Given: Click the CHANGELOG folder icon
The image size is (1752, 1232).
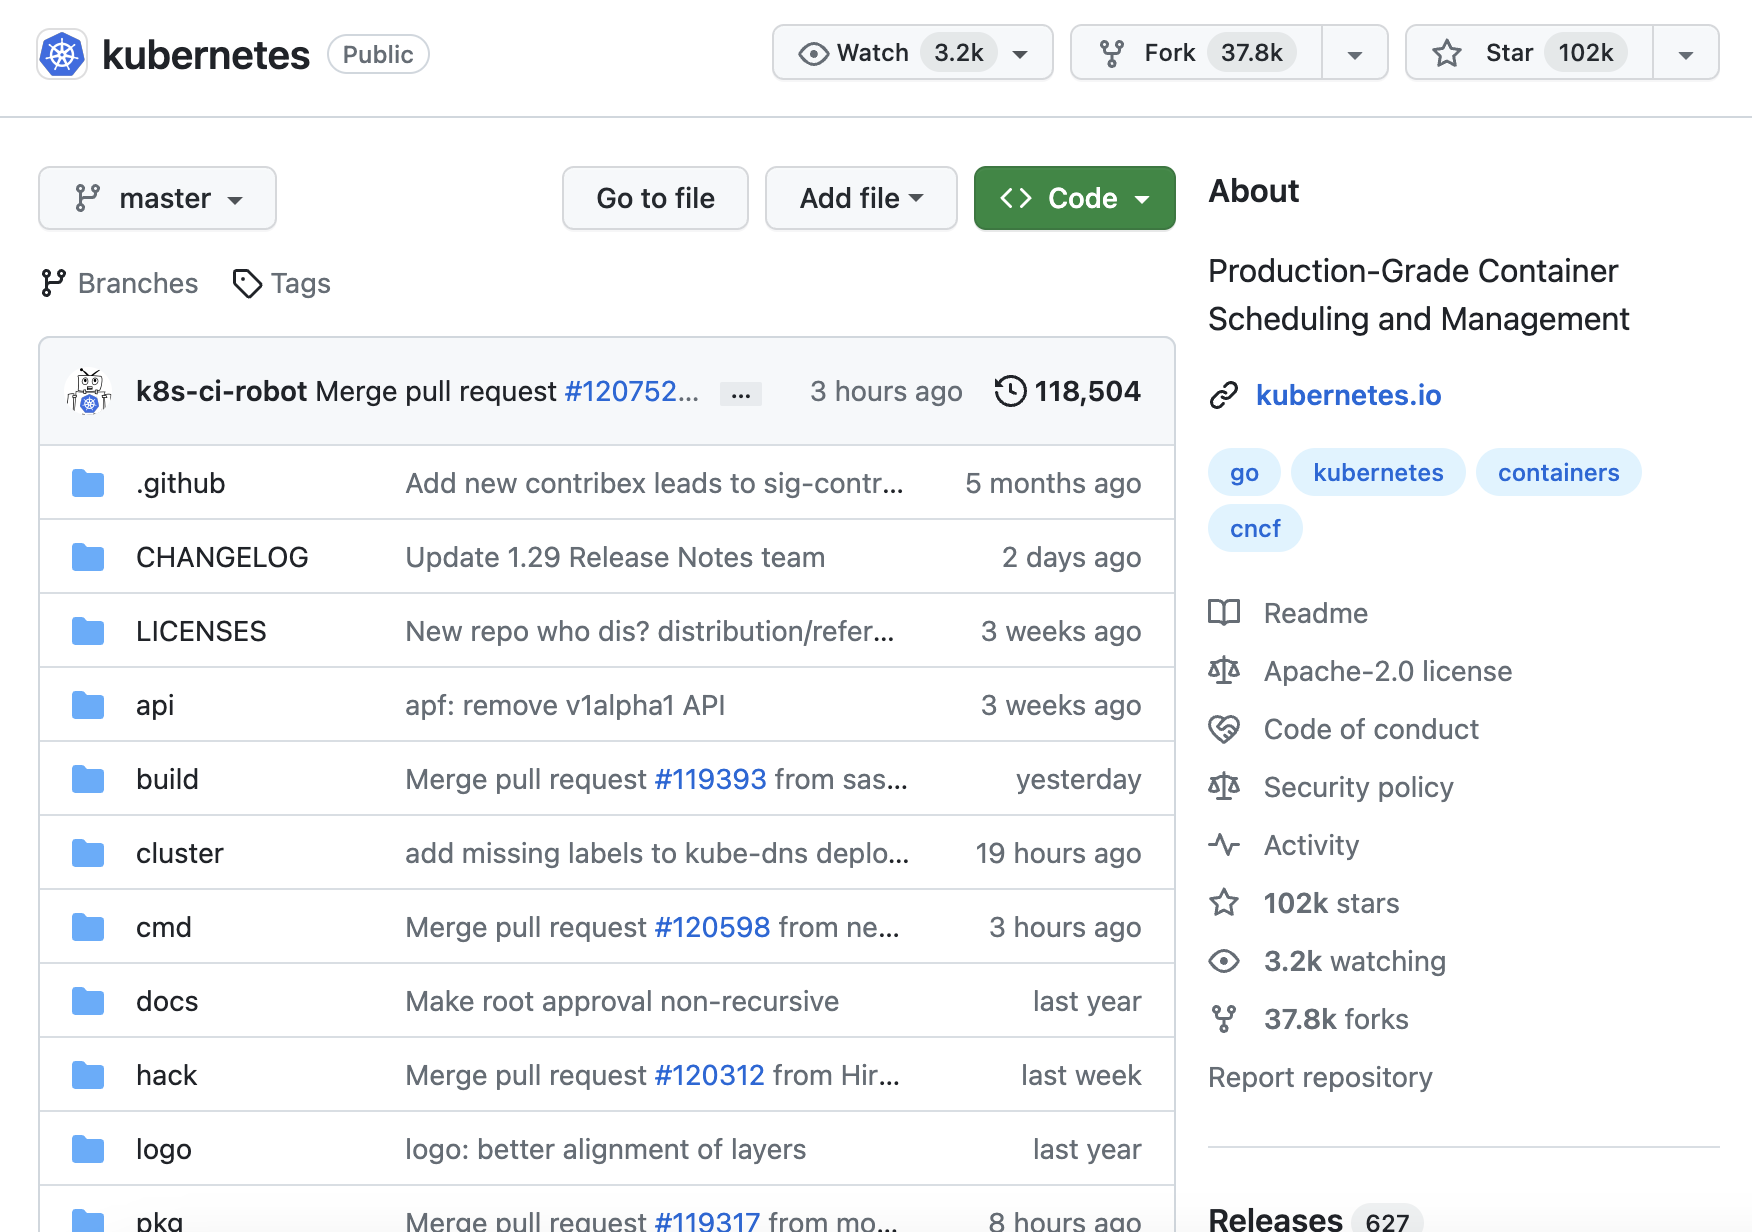Looking at the screenshot, I should (x=88, y=557).
